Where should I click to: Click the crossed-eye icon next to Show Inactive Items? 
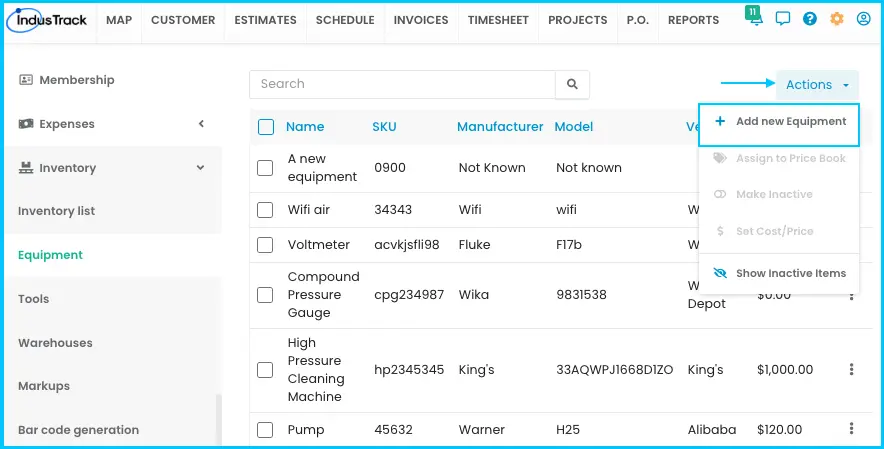720,273
